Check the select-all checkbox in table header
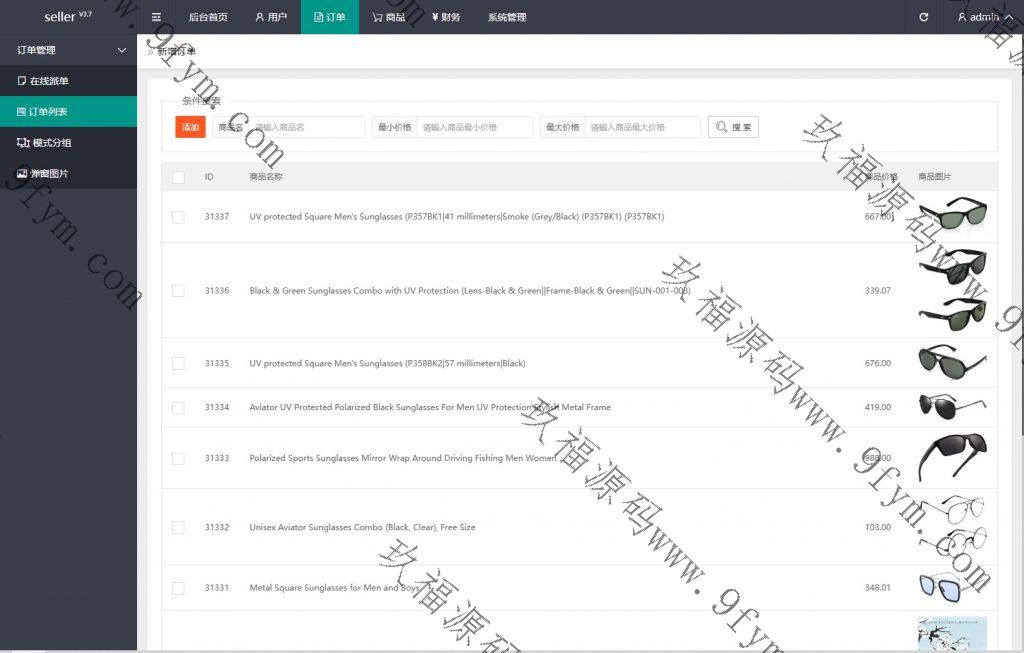 (178, 177)
